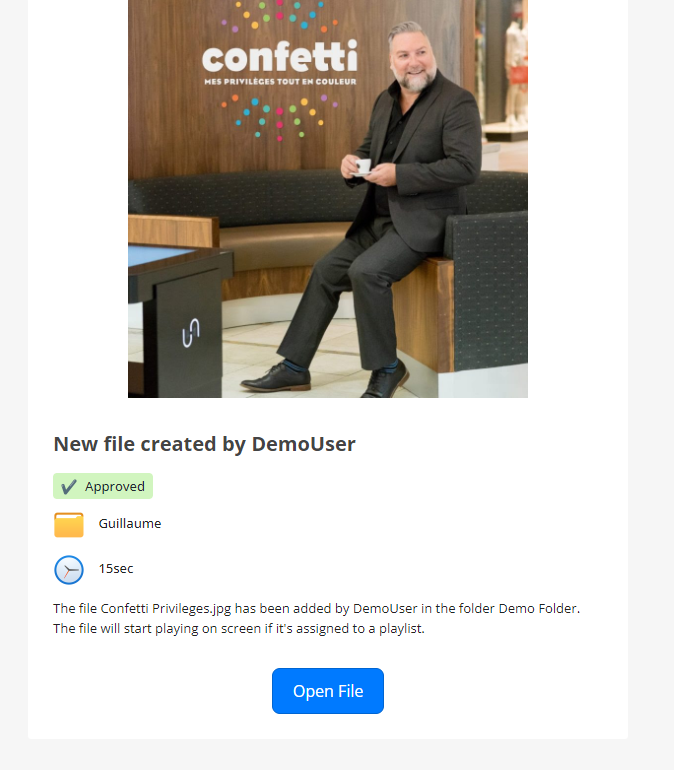Click the blue clock icon
The height and width of the screenshot is (770, 674).
(69, 570)
